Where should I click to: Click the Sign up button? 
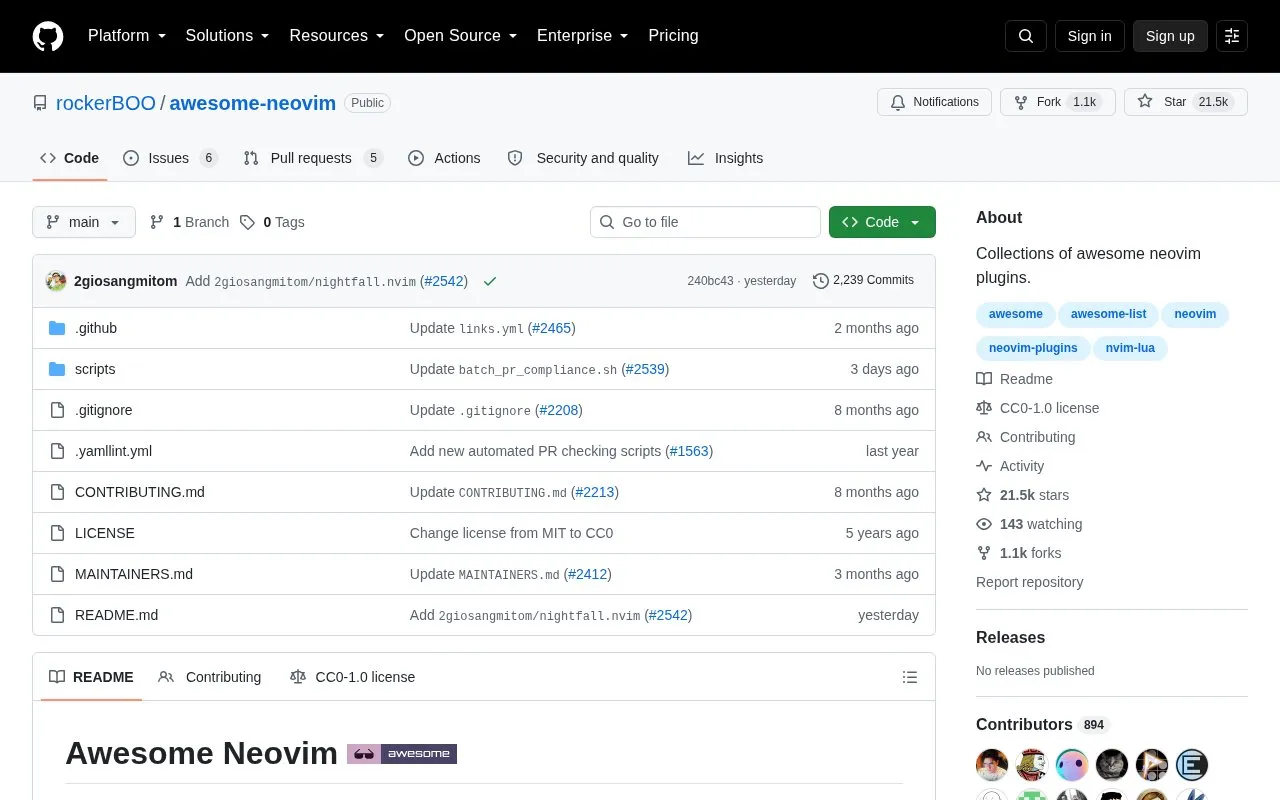1170,36
